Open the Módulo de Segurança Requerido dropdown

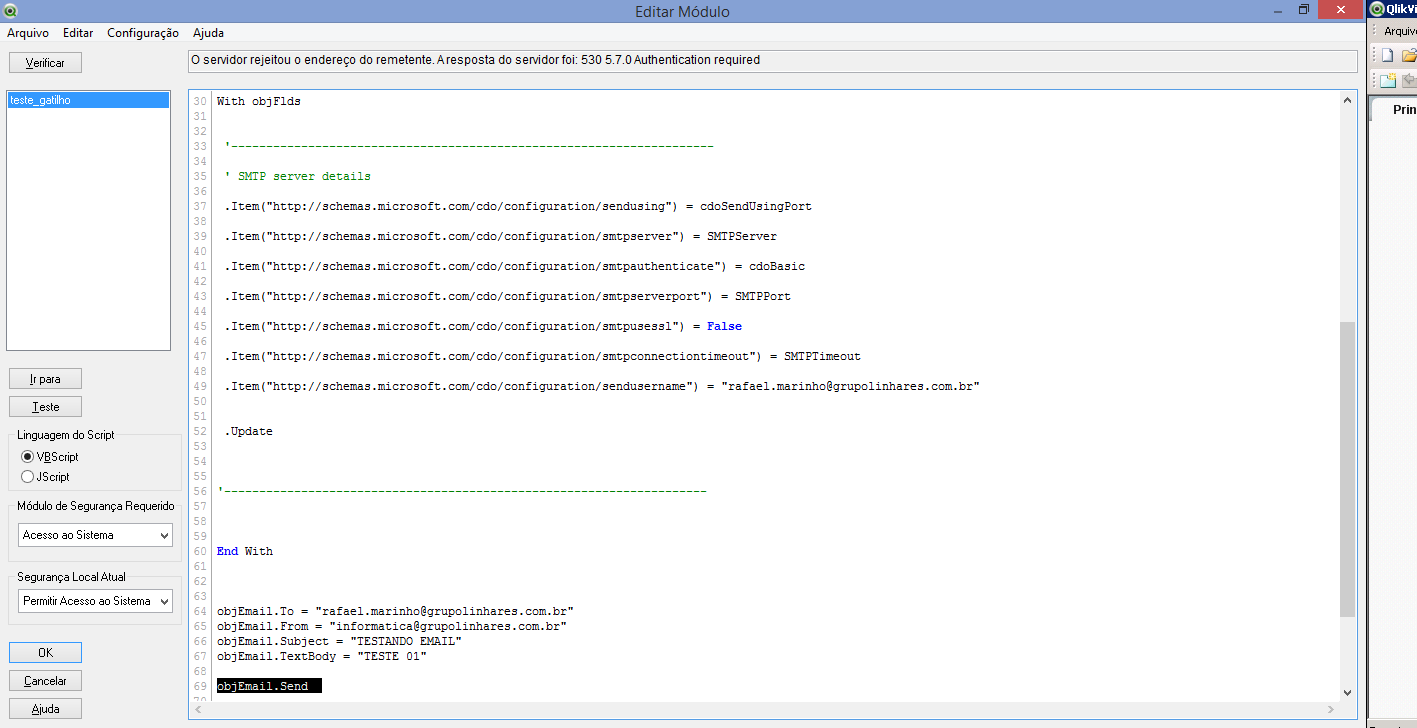tap(95, 535)
